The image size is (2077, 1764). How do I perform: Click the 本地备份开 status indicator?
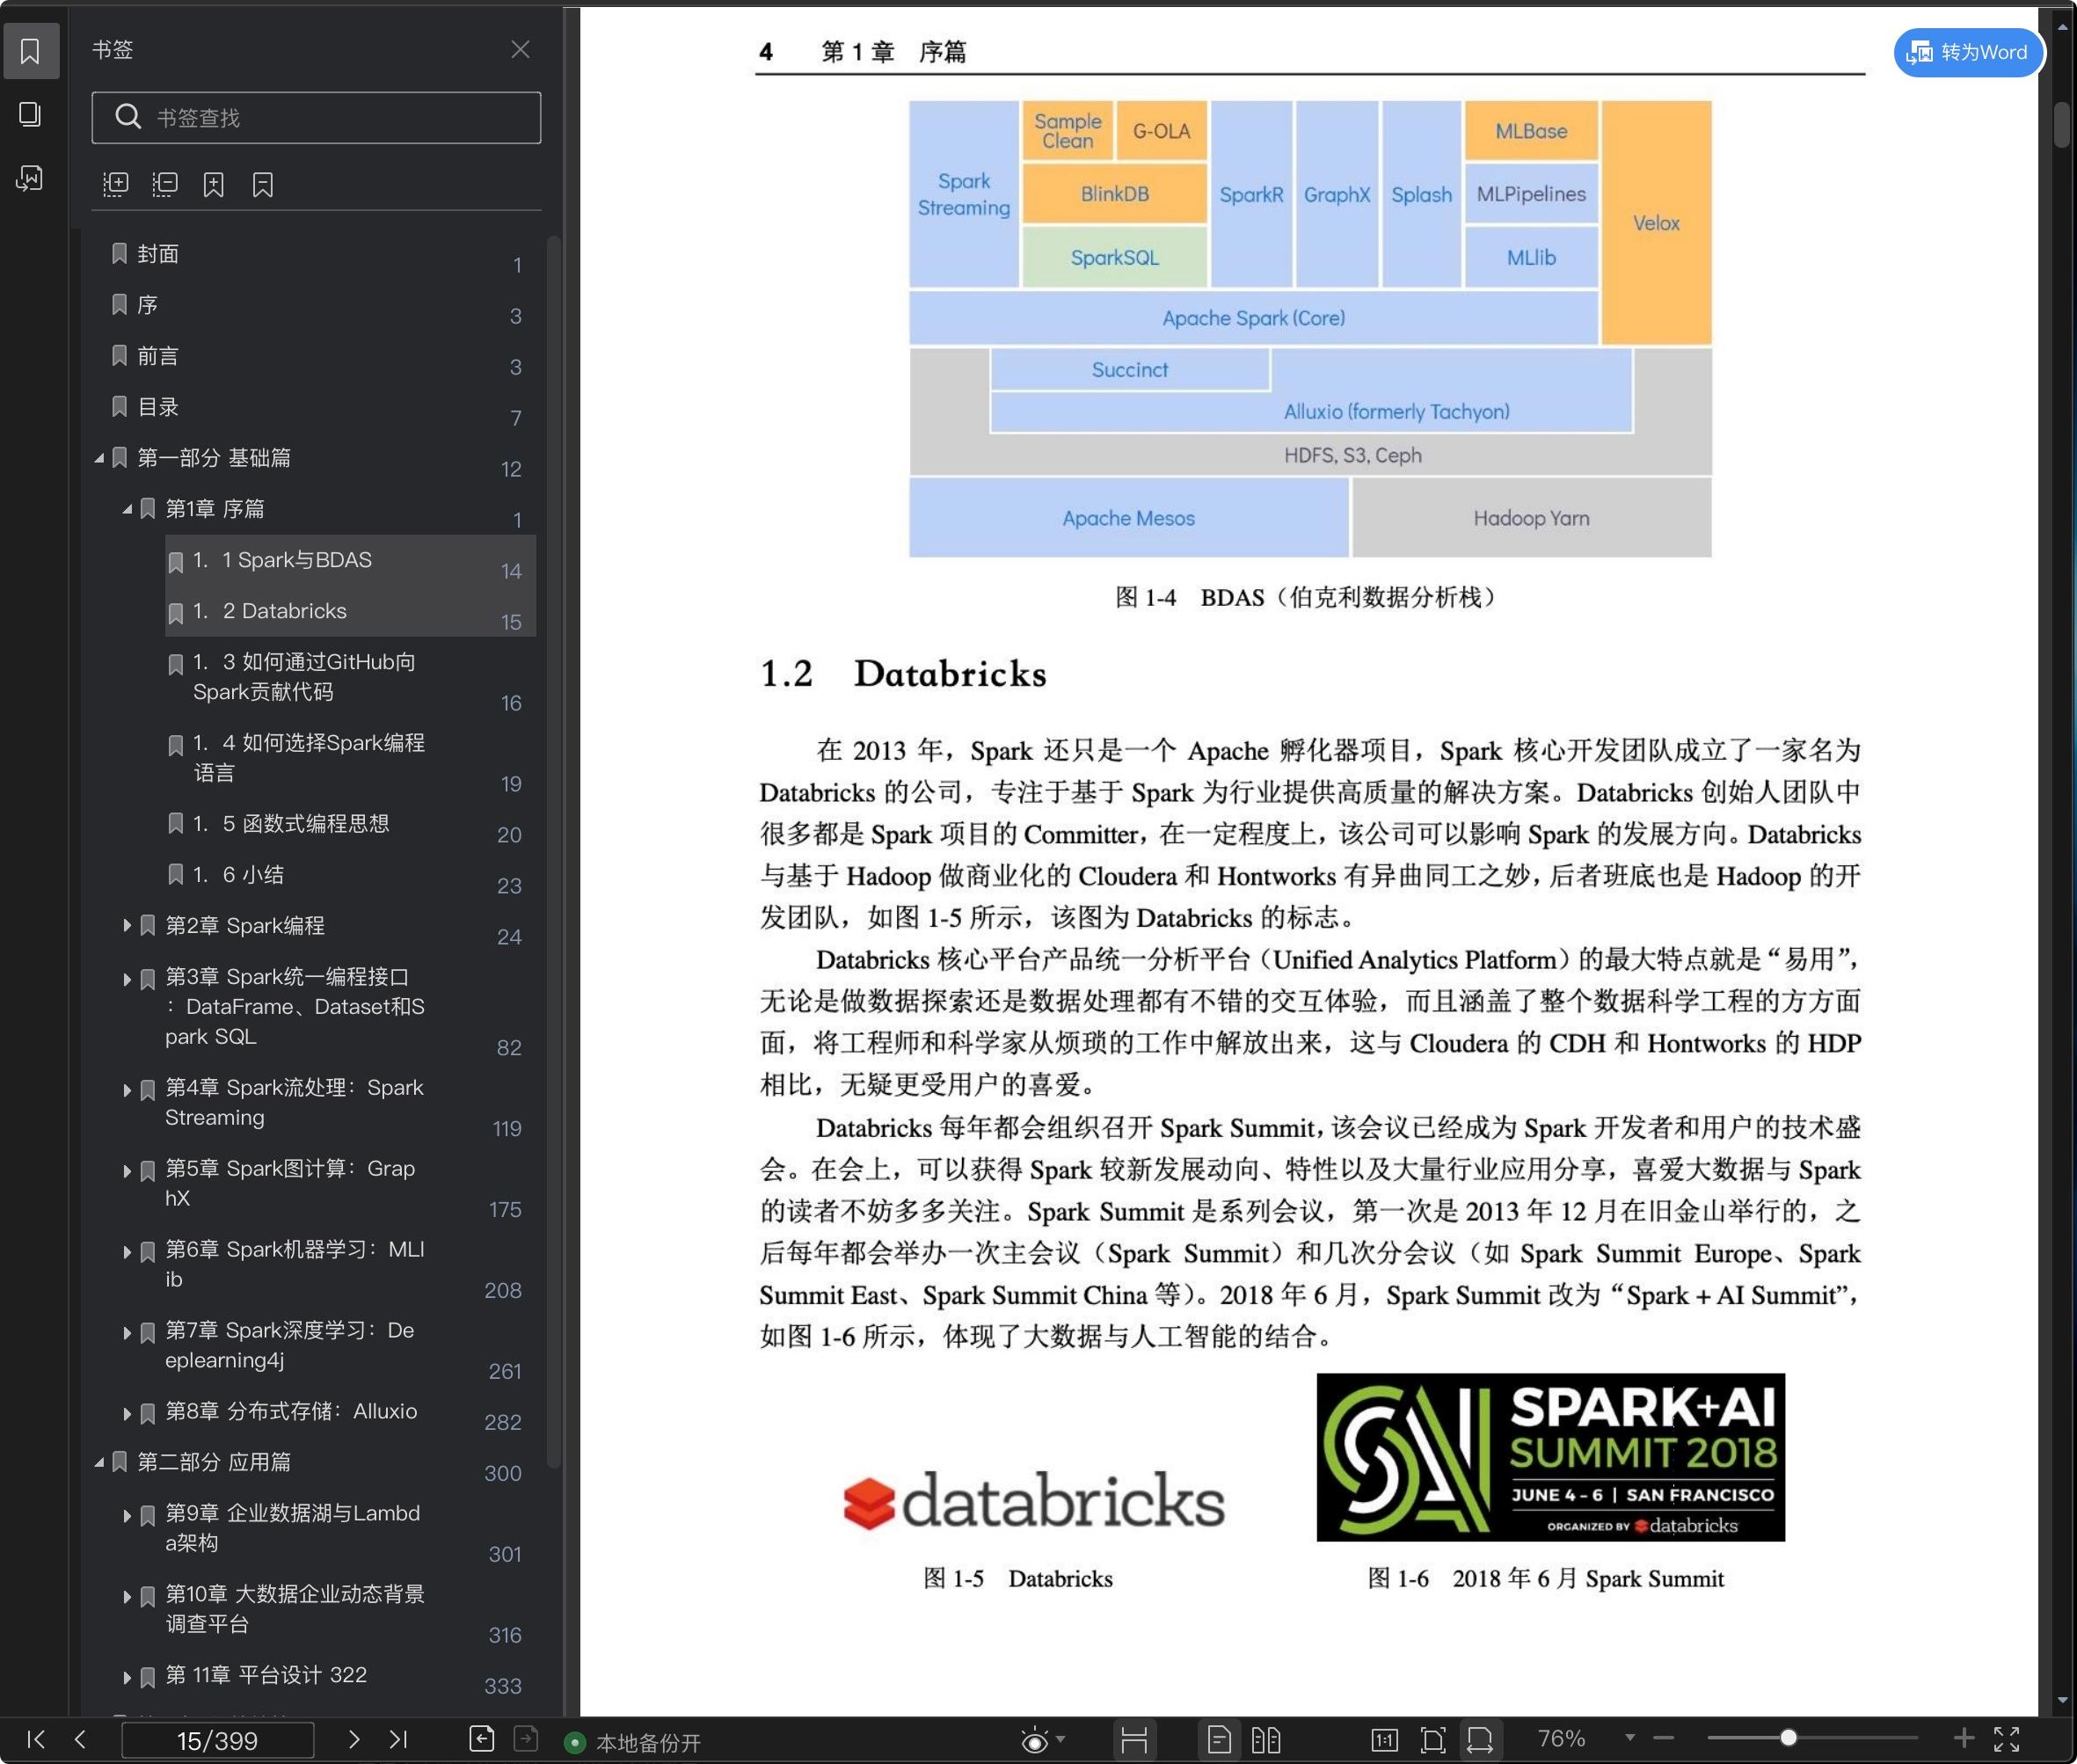click(634, 1743)
